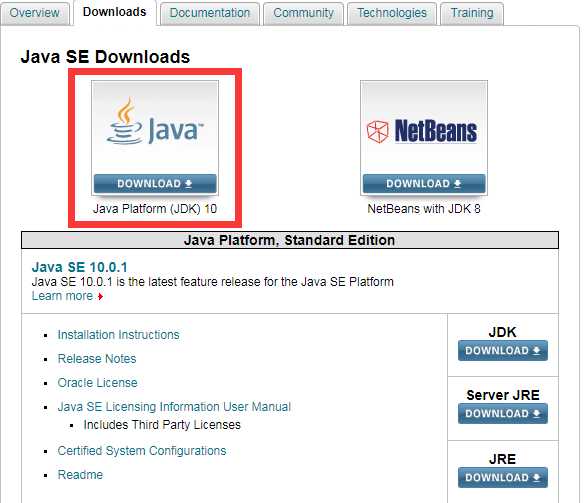View the Oracle License link

[98, 383]
